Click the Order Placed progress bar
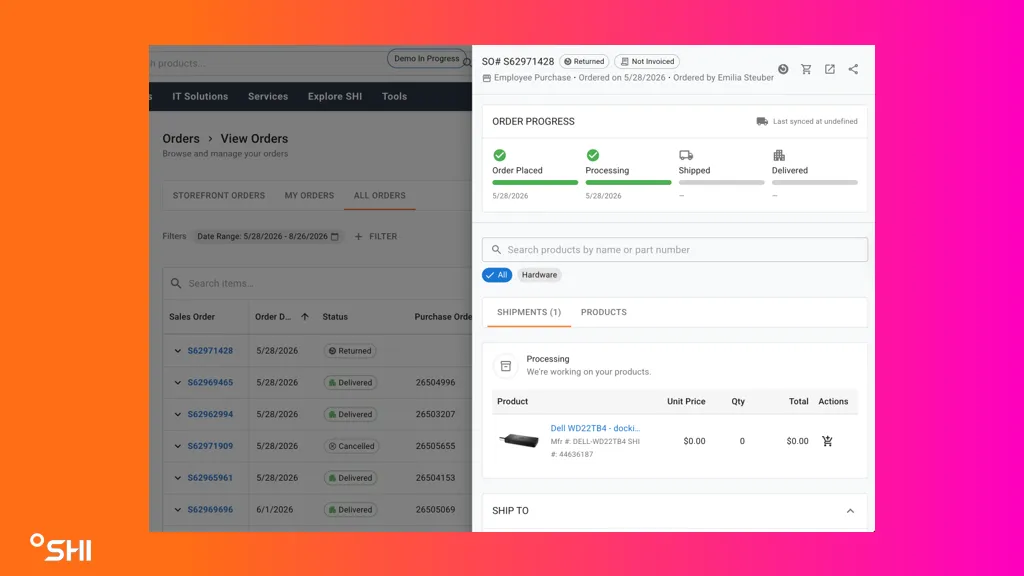This screenshot has width=1024, height=576. click(x=535, y=183)
